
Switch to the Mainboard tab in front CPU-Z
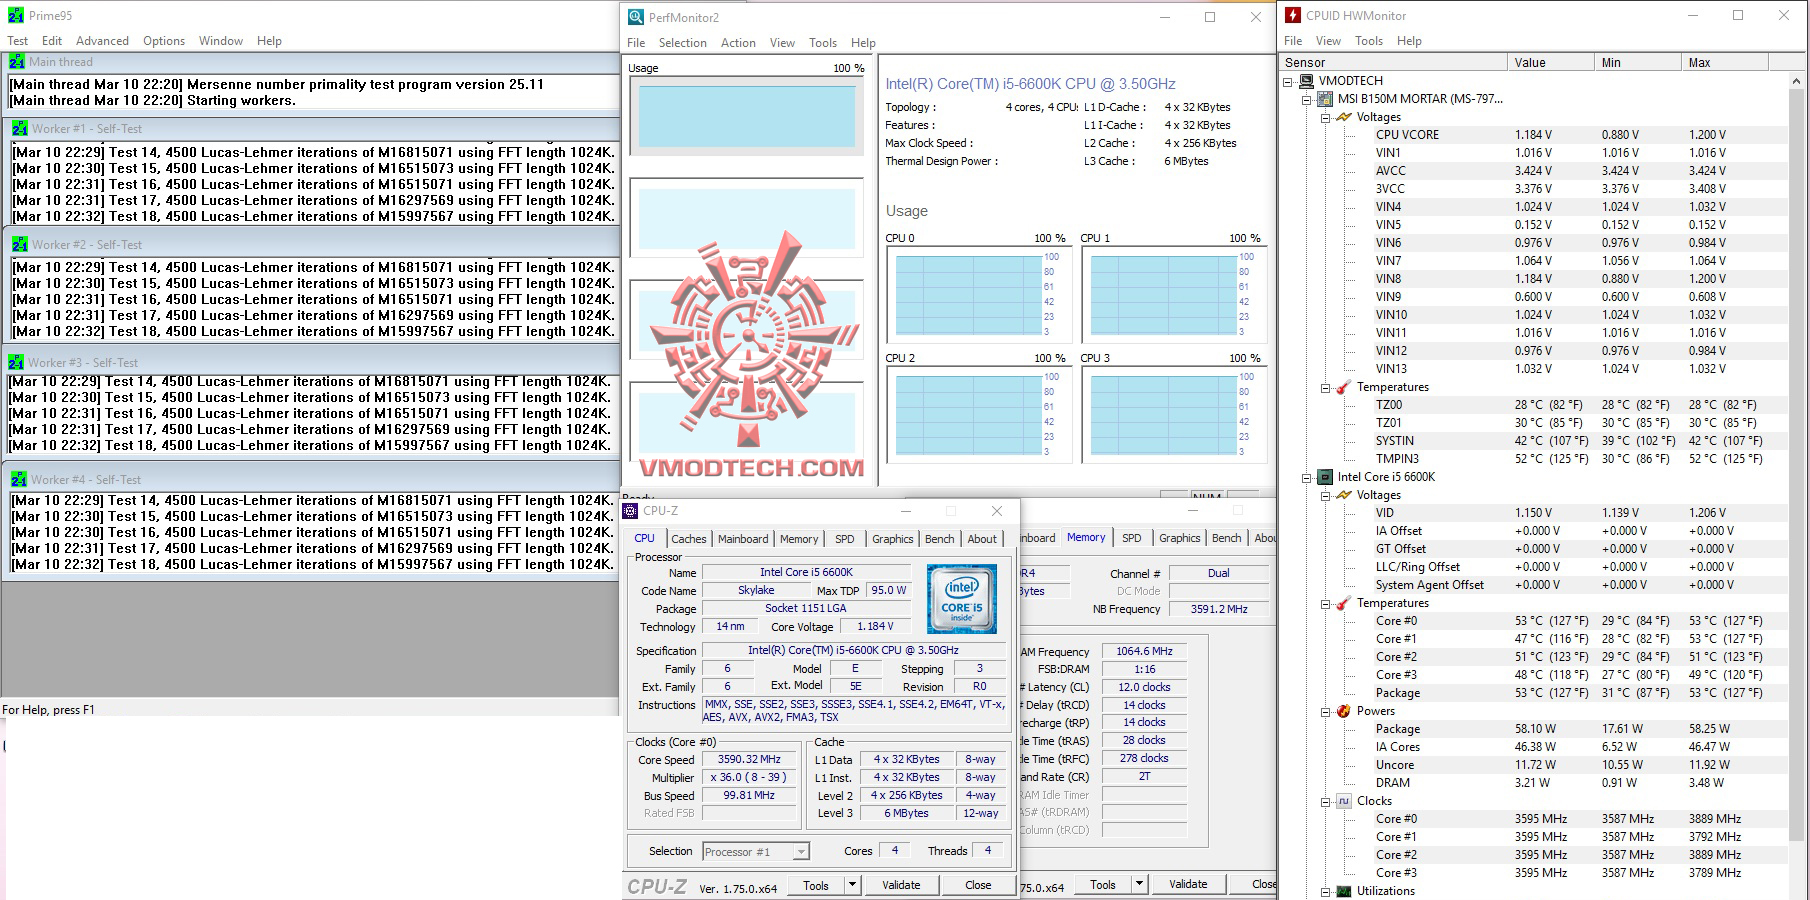[743, 539]
